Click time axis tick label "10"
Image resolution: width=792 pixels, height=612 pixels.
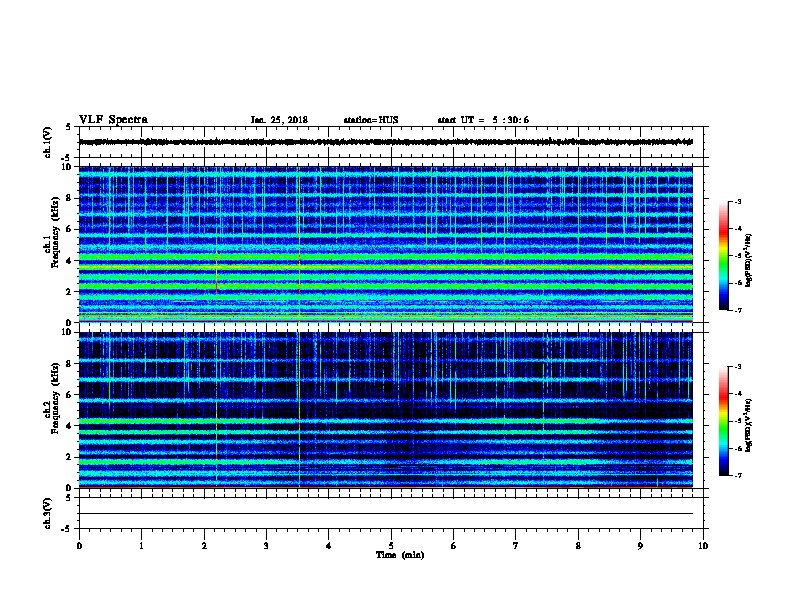pyautogui.click(x=703, y=546)
